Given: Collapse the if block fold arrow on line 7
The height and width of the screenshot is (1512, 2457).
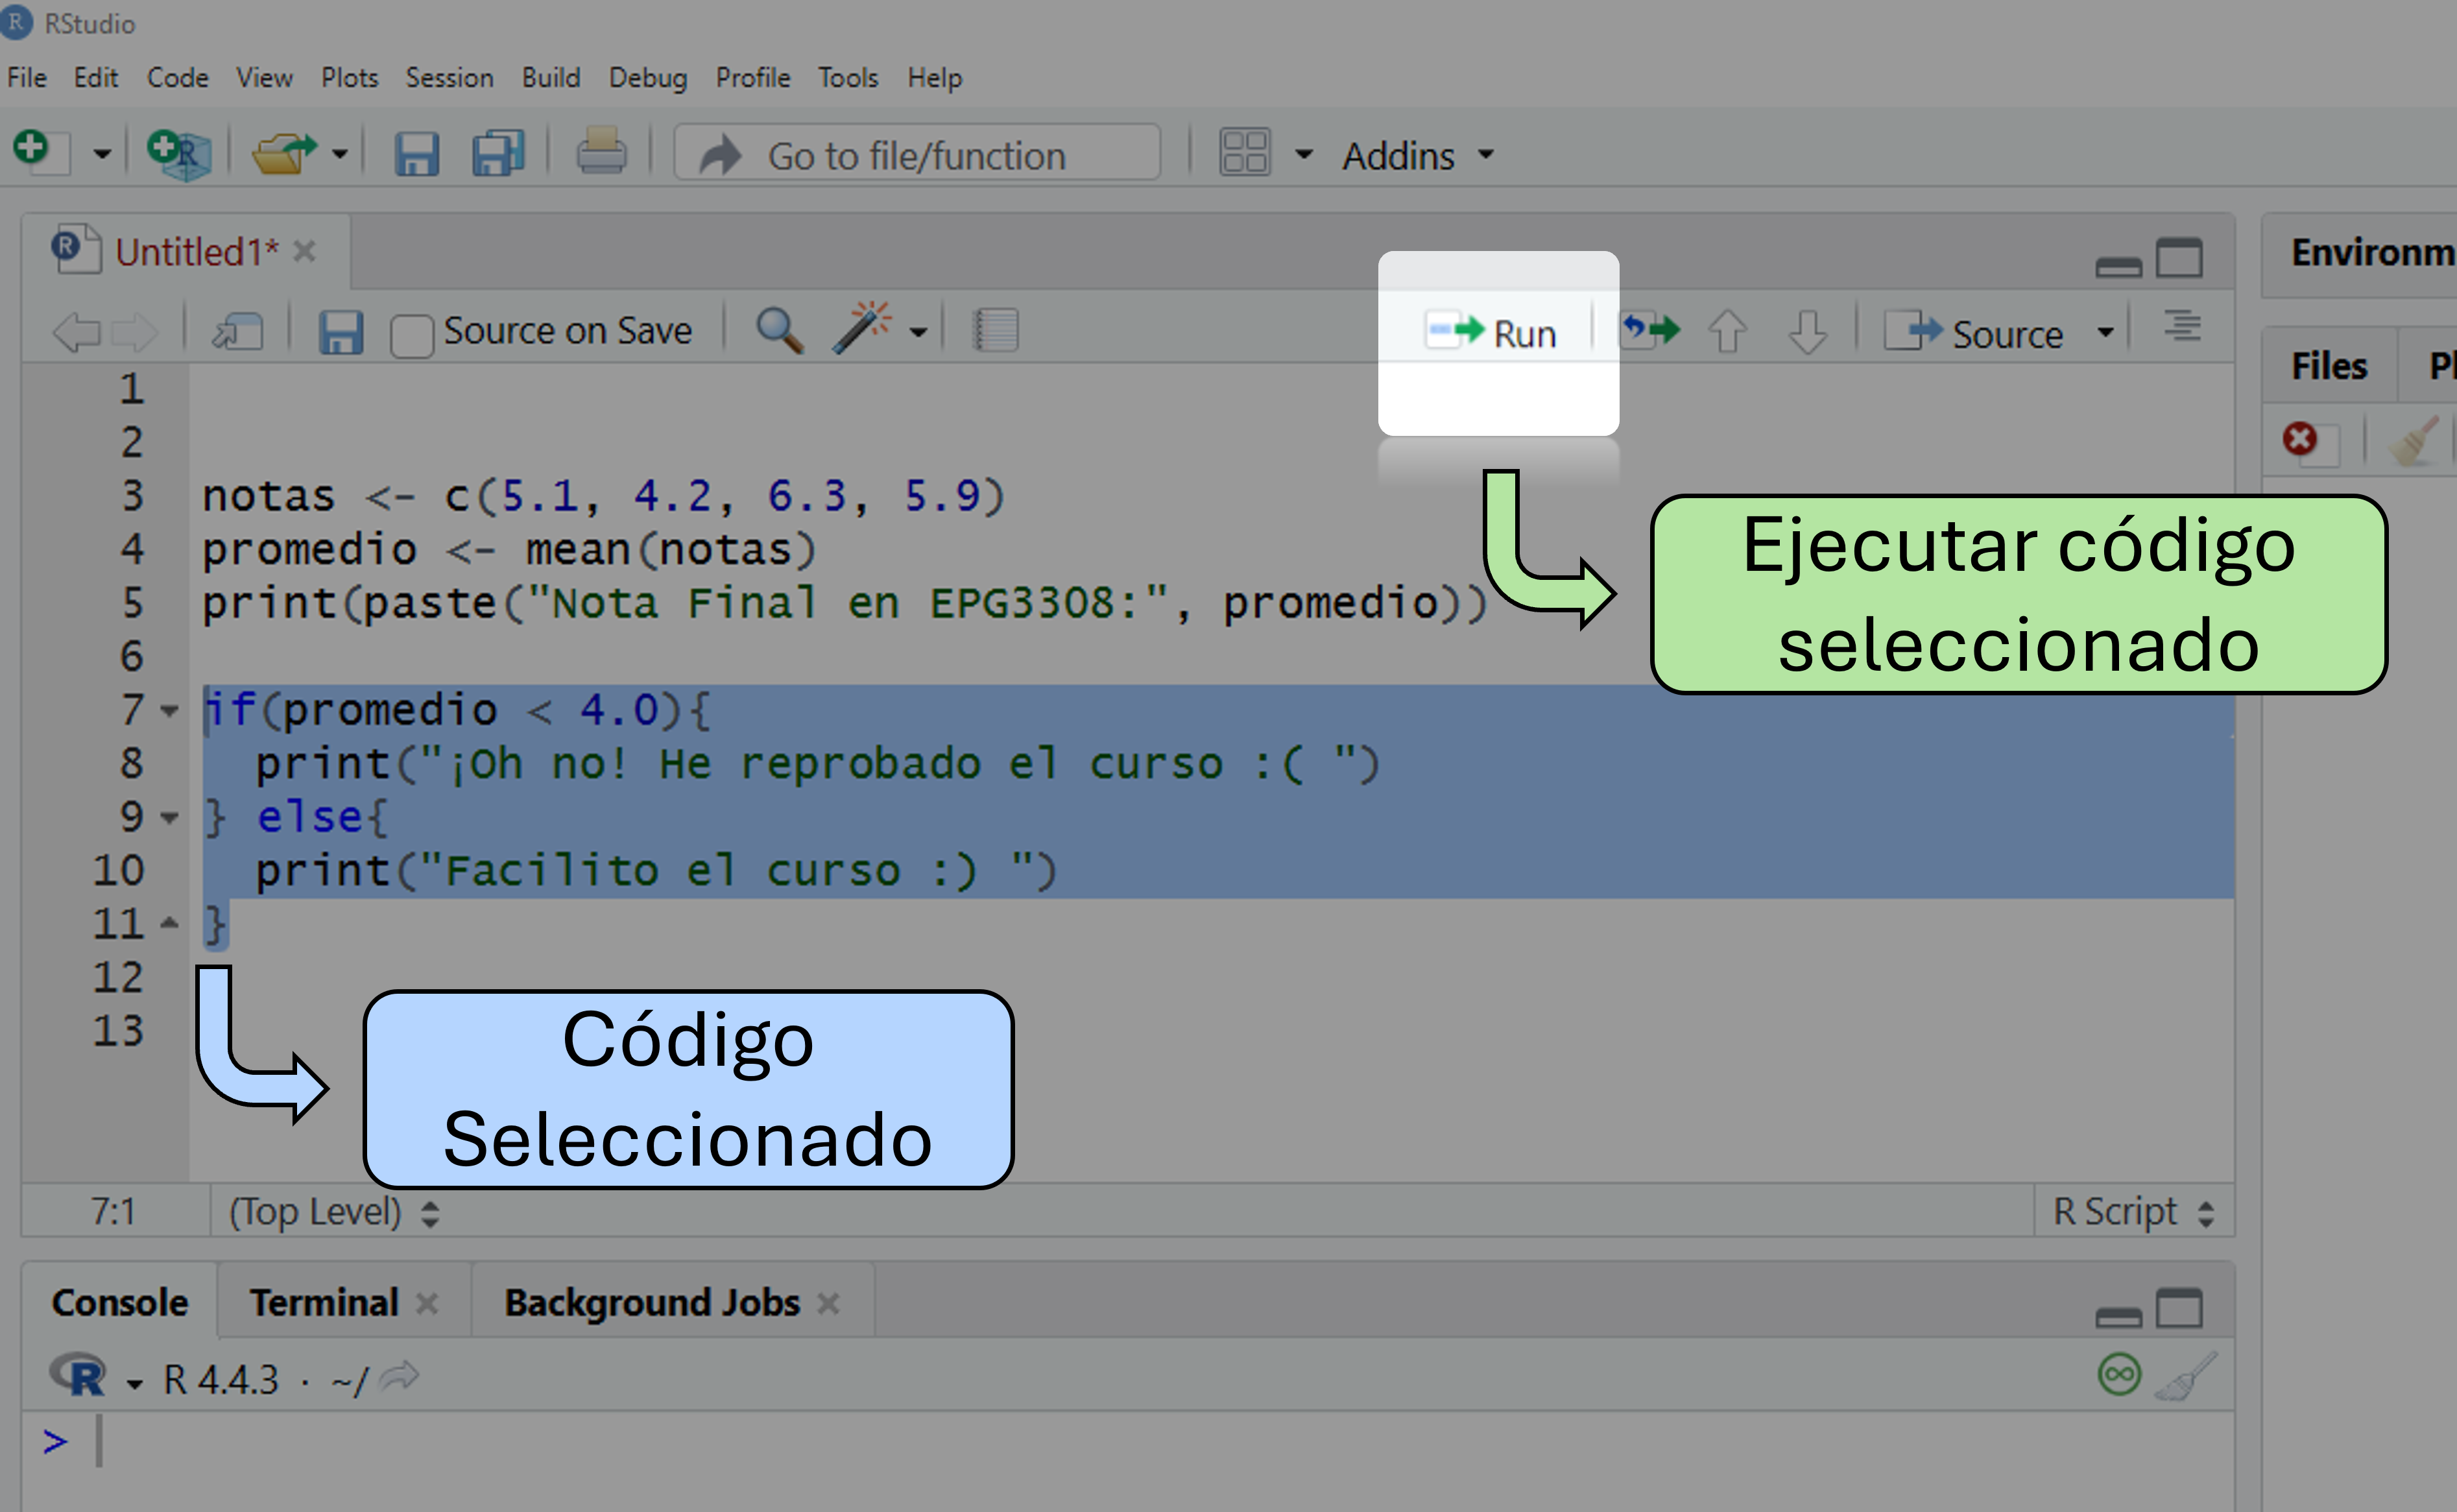Looking at the screenshot, I should pyautogui.click(x=169, y=711).
